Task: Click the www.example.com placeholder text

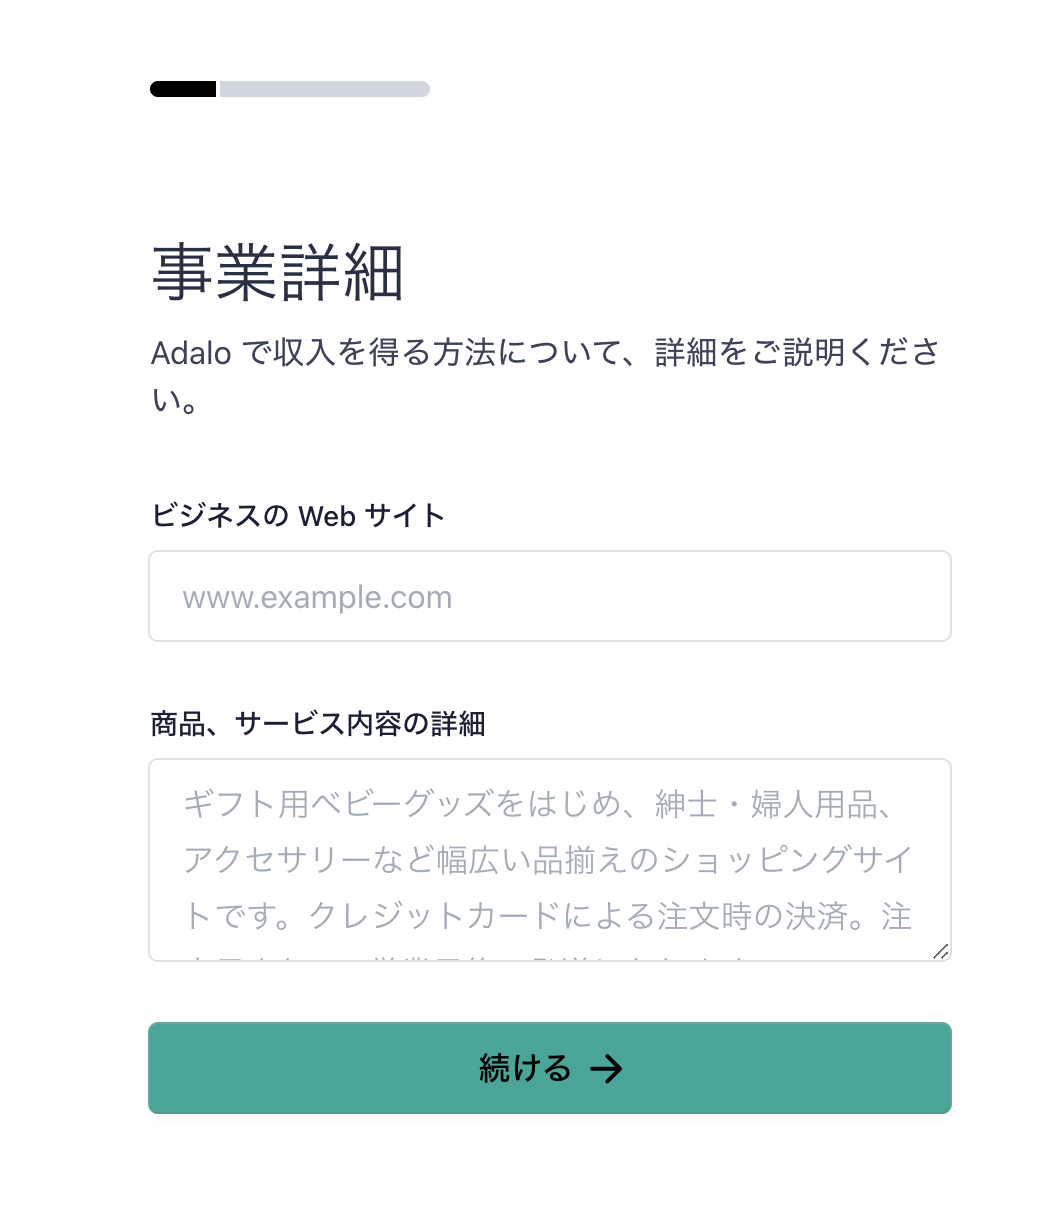Action: (x=317, y=598)
